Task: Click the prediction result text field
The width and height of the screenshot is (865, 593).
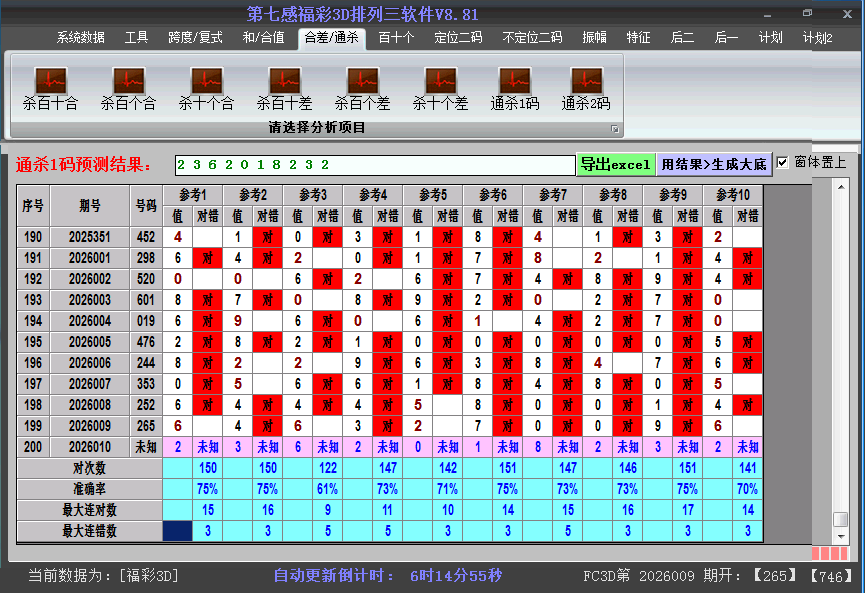Action: coord(375,165)
